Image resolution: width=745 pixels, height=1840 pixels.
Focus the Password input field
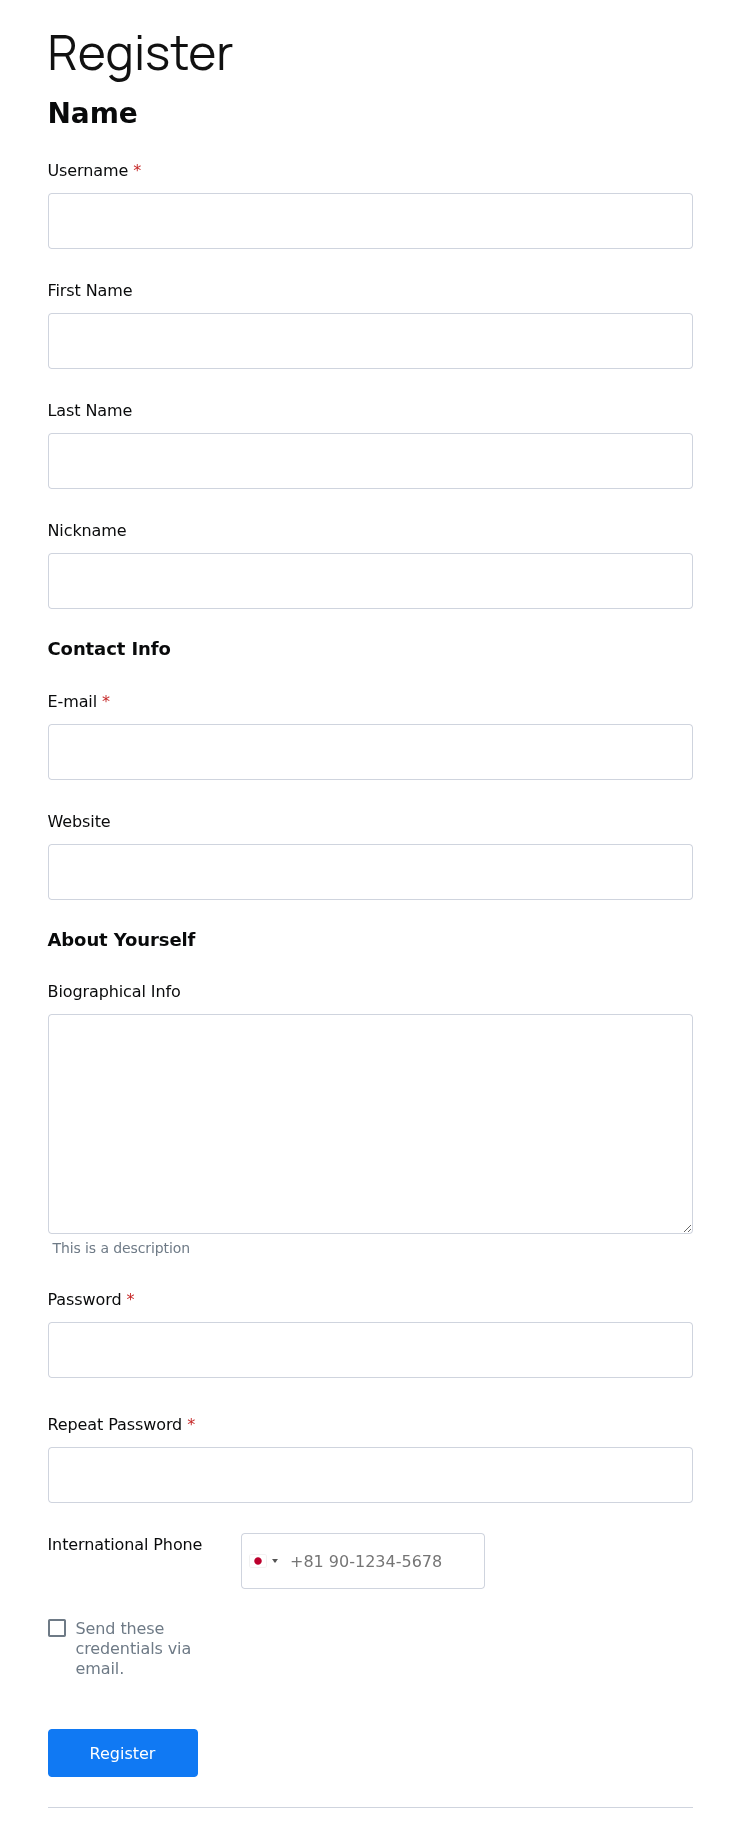click(370, 1350)
